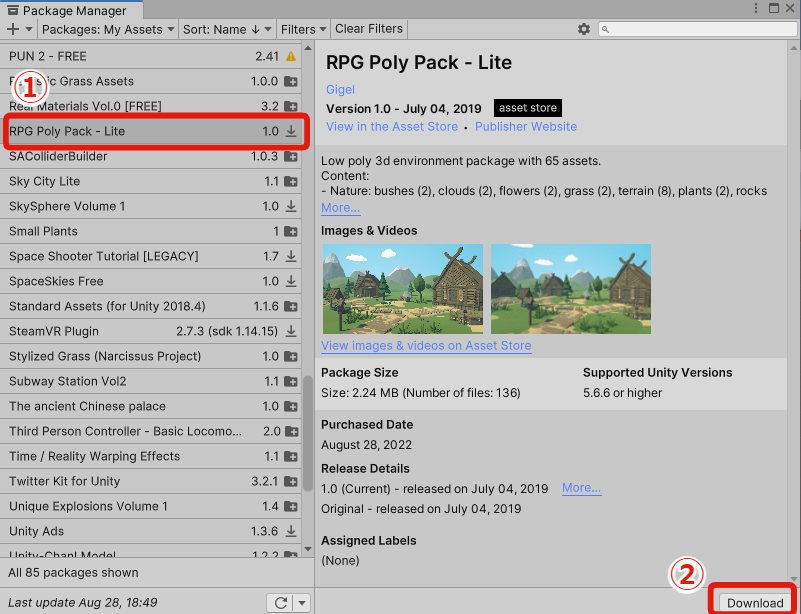Click the package search field

pyautogui.click(x=697, y=29)
